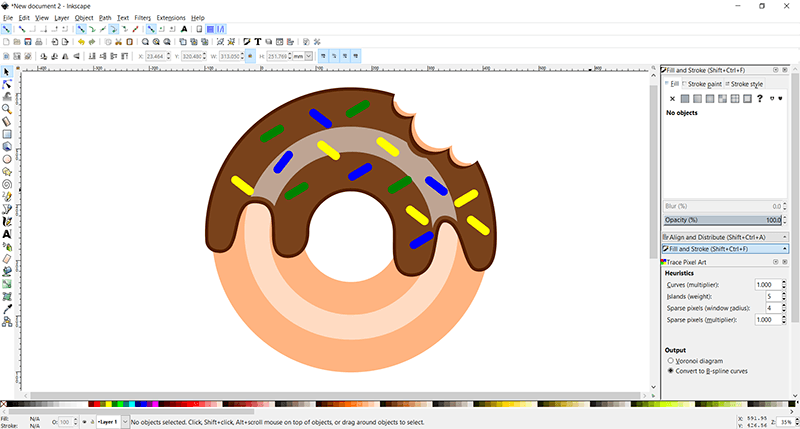Pick the yellow swatch in the palette

coord(108,404)
